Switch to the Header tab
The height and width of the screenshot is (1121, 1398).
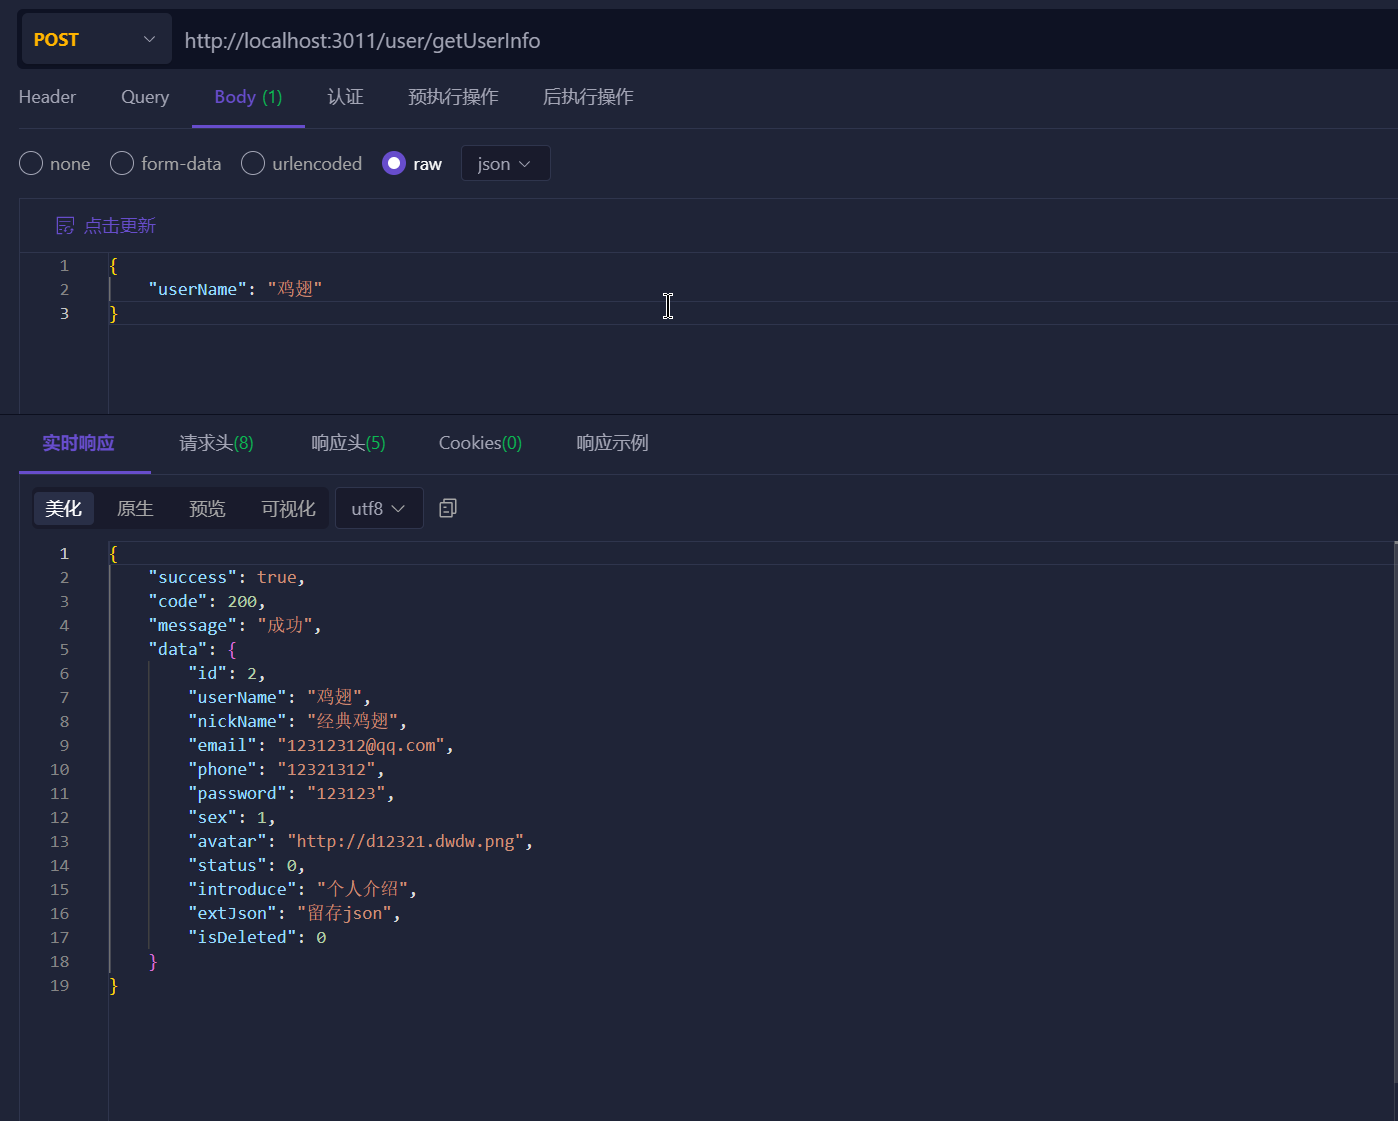(x=47, y=97)
